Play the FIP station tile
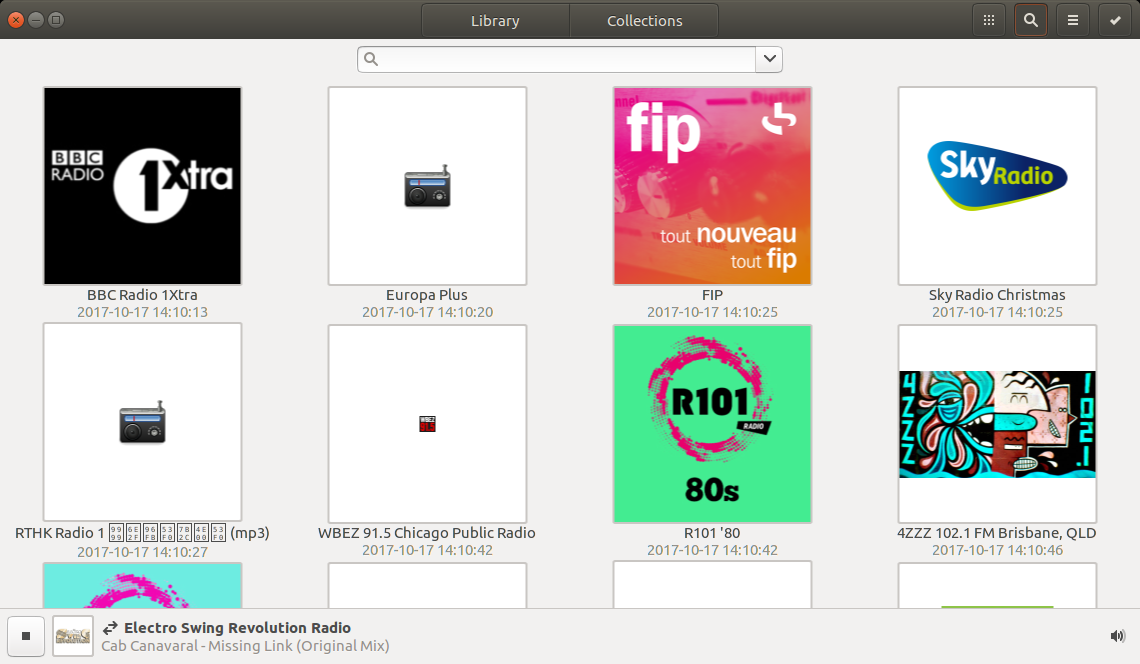The width and height of the screenshot is (1140, 664). [x=712, y=186]
